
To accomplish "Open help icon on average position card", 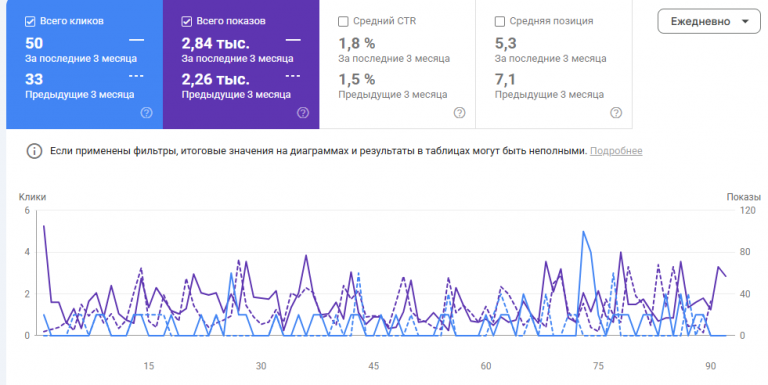I will [616, 113].
